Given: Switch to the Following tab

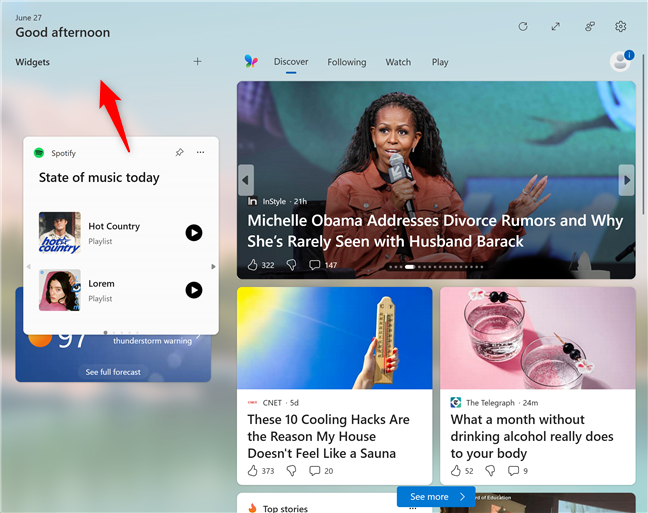Looking at the screenshot, I should point(347,62).
